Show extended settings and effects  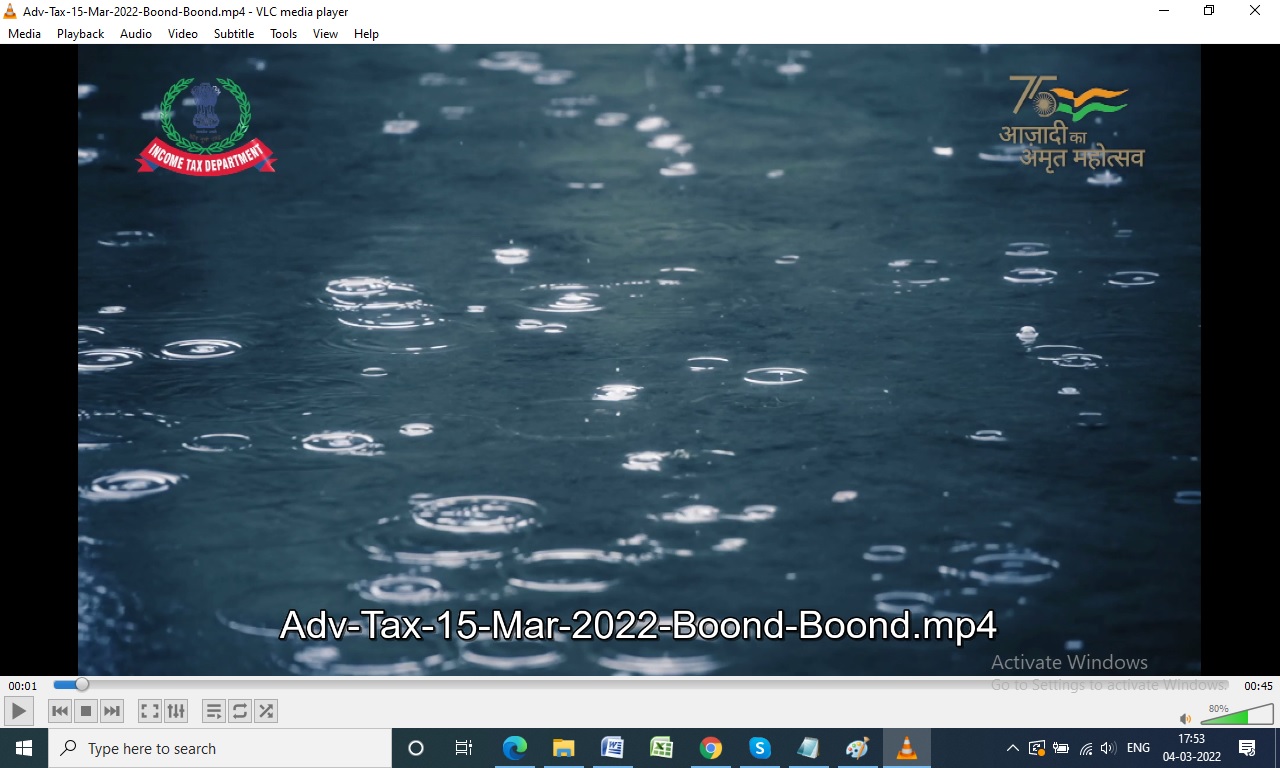pos(176,711)
